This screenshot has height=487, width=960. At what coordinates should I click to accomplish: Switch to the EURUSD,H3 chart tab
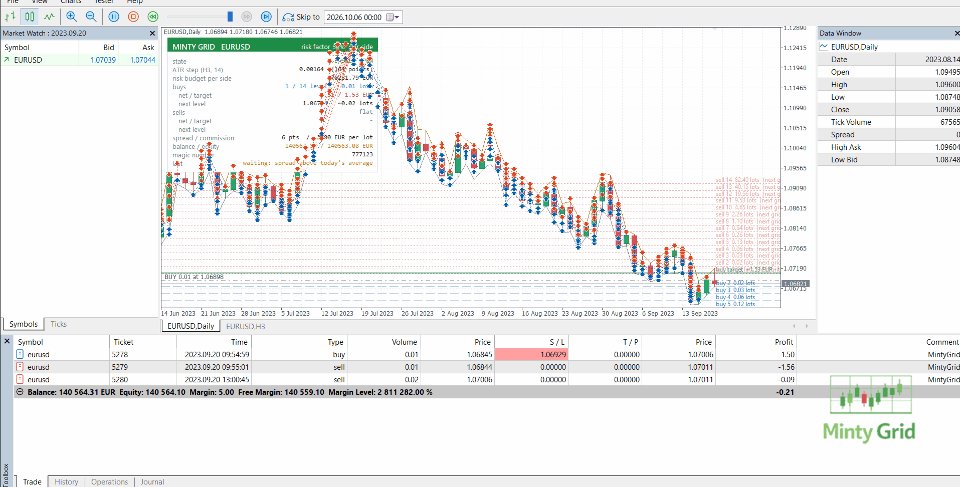click(x=246, y=326)
